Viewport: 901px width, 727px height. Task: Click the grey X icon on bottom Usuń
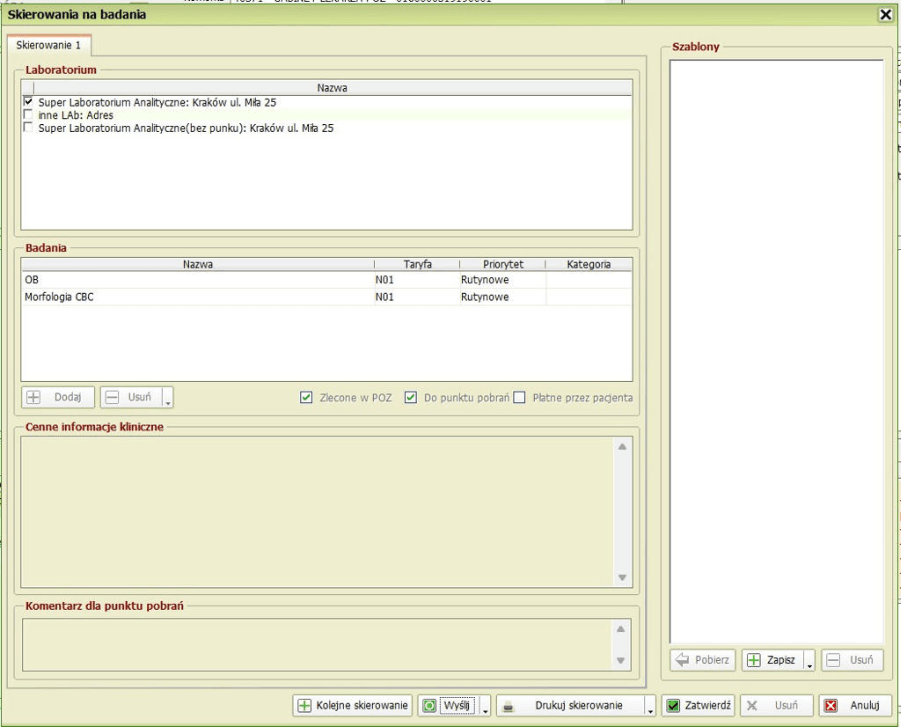[x=752, y=706]
